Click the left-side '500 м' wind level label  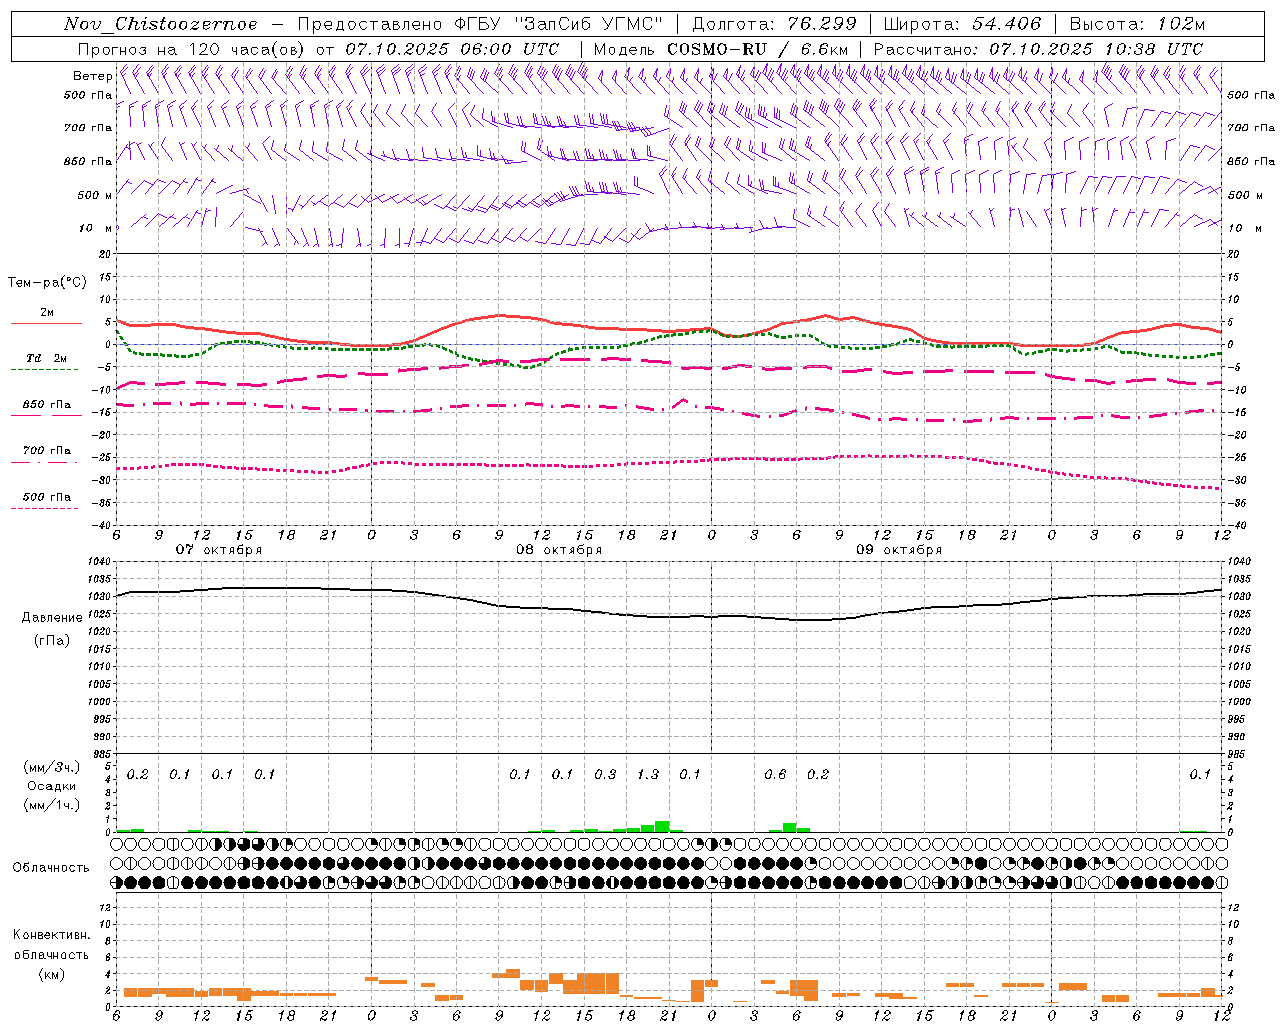[x=95, y=195]
